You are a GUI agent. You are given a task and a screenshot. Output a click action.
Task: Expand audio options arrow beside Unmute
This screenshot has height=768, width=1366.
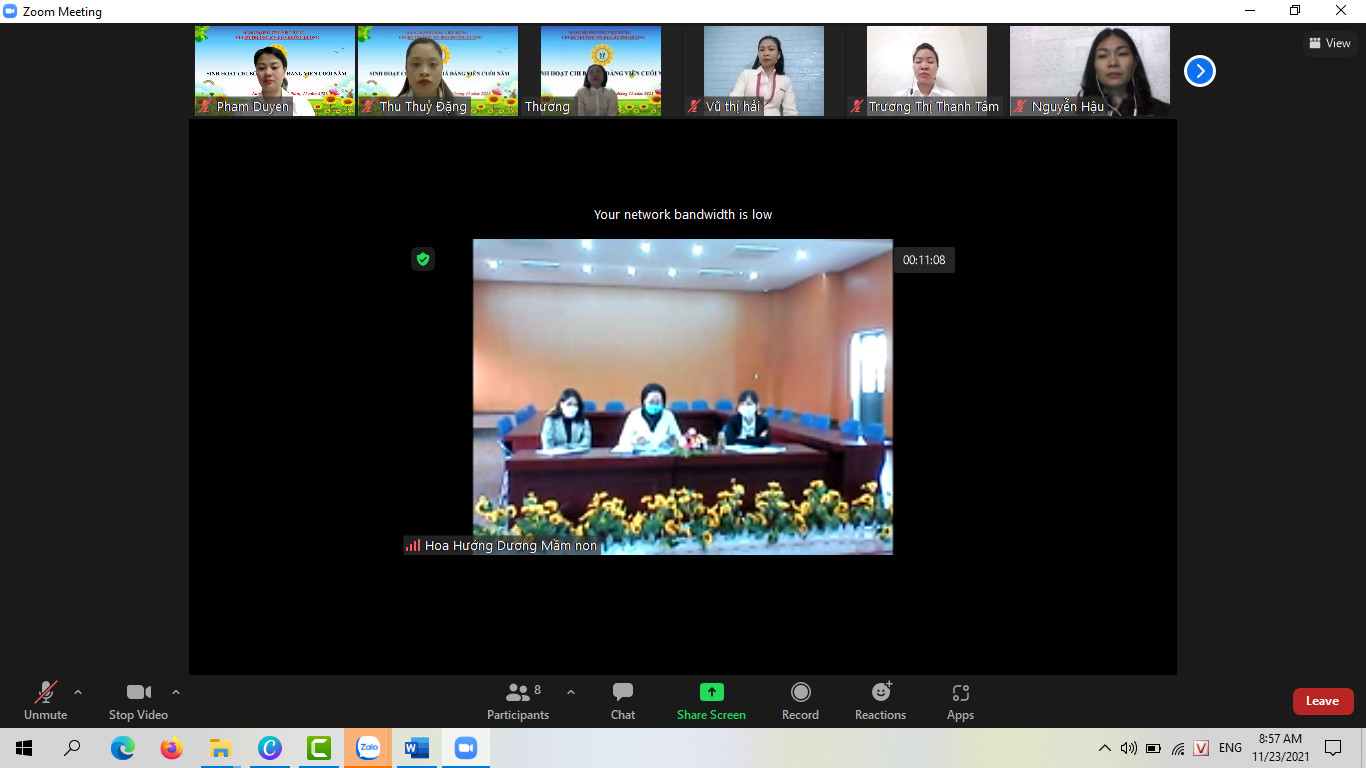click(78, 692)
